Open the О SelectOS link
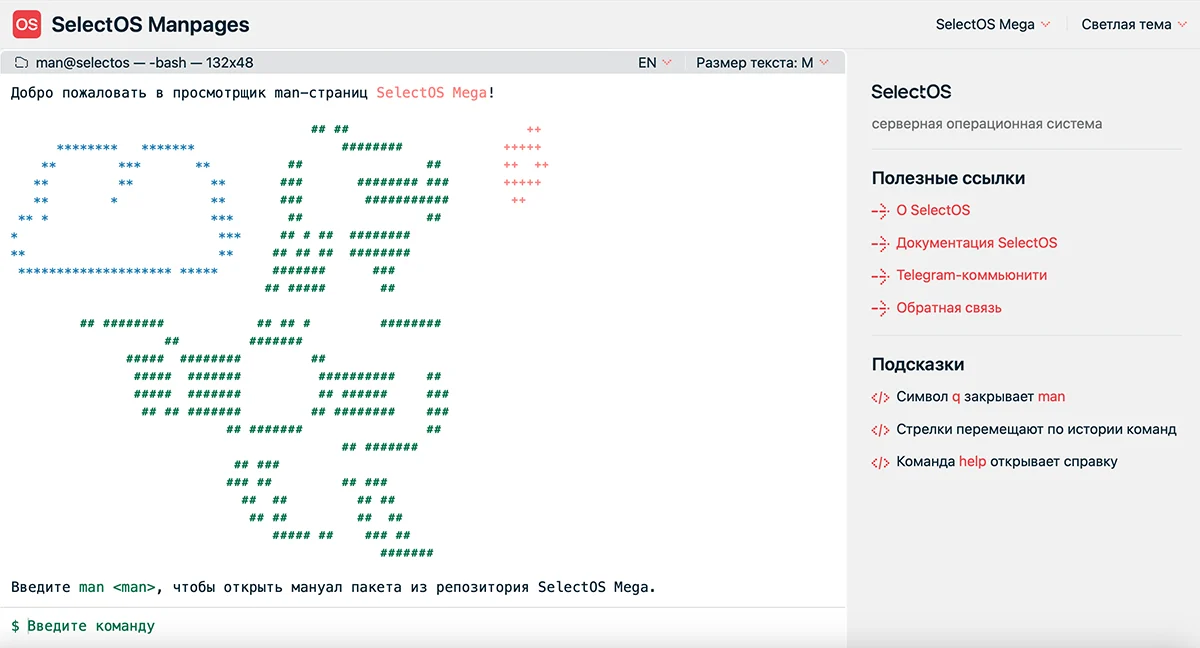The image size is (1200, 648). (x=933, y=211)
